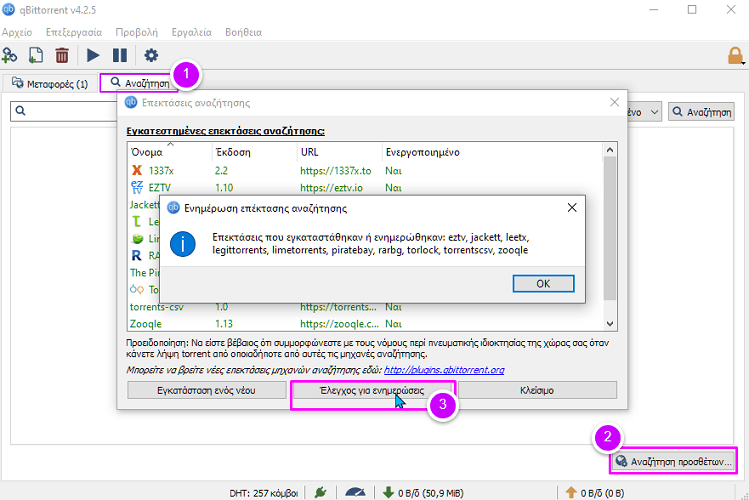Switch to the Μεταφορές (1) tab
Image resolution: width=749 pixels, height=500 pixels.
click(50, 84)
